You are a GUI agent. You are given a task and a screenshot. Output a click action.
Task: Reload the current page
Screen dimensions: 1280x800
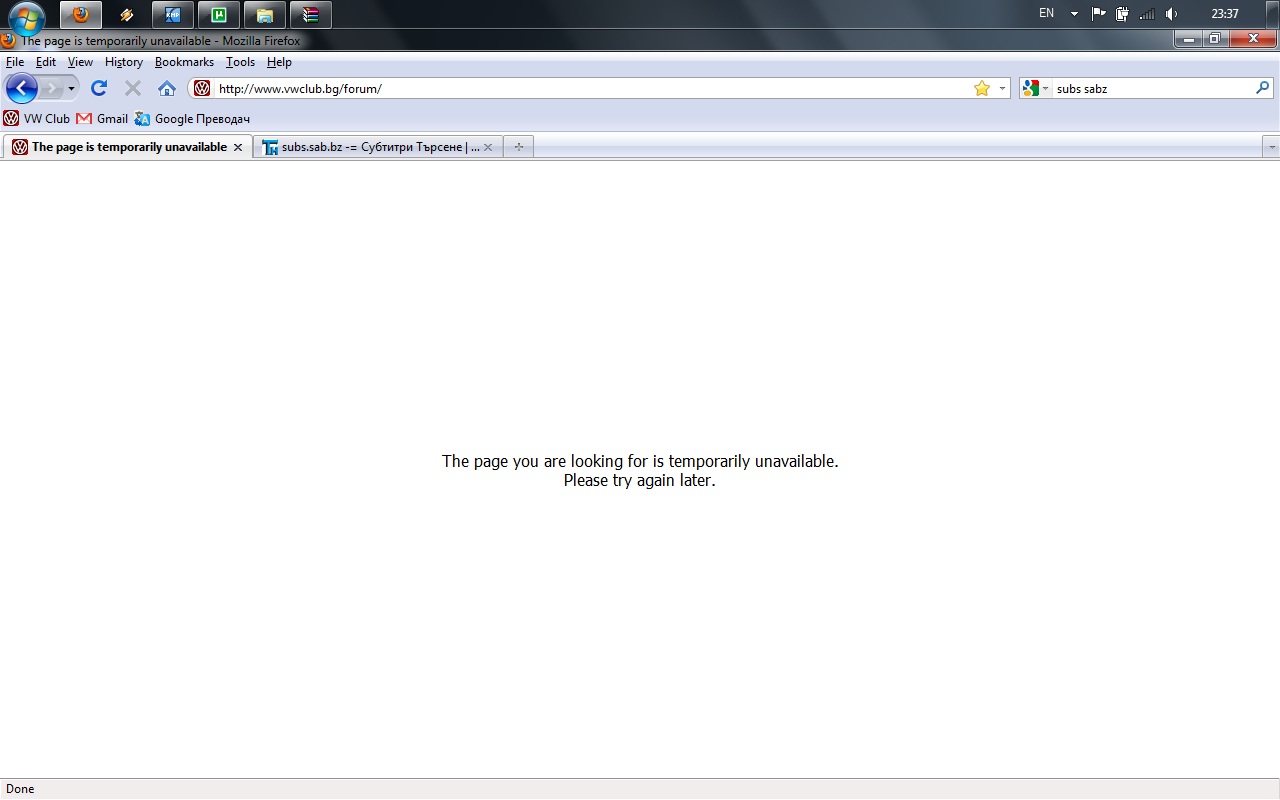click(x=99, y=88)
